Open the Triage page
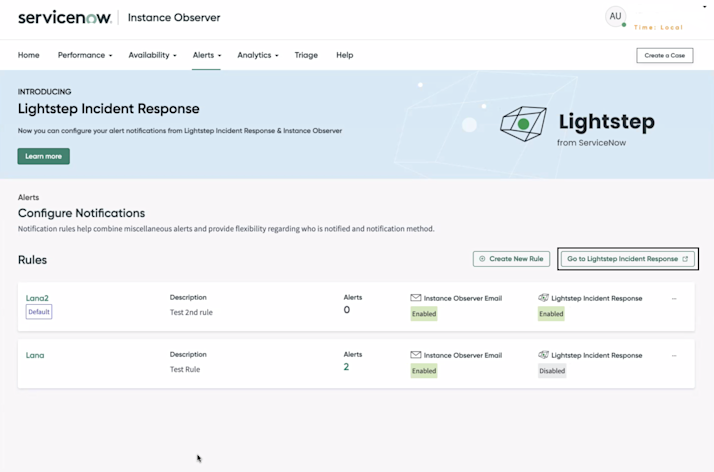 306,55
